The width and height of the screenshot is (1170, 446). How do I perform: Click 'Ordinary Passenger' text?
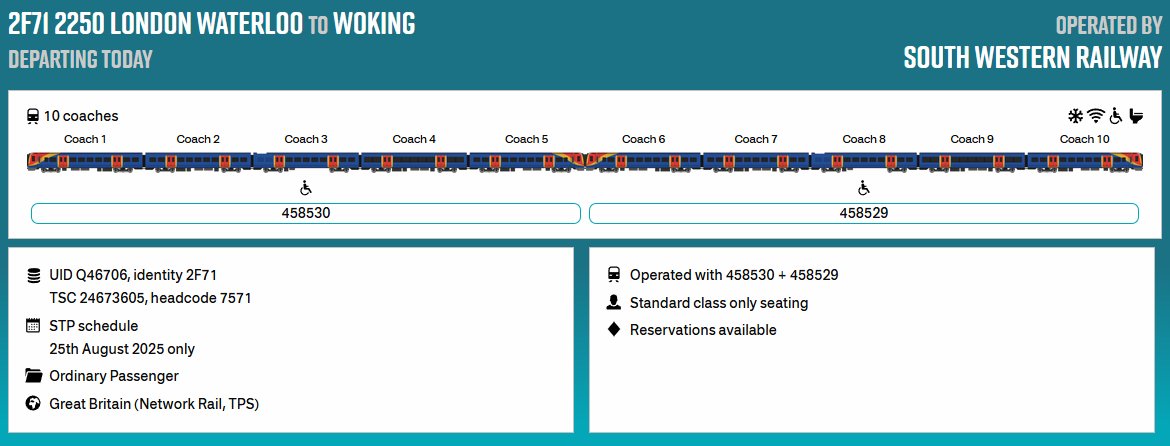[114, 377]
